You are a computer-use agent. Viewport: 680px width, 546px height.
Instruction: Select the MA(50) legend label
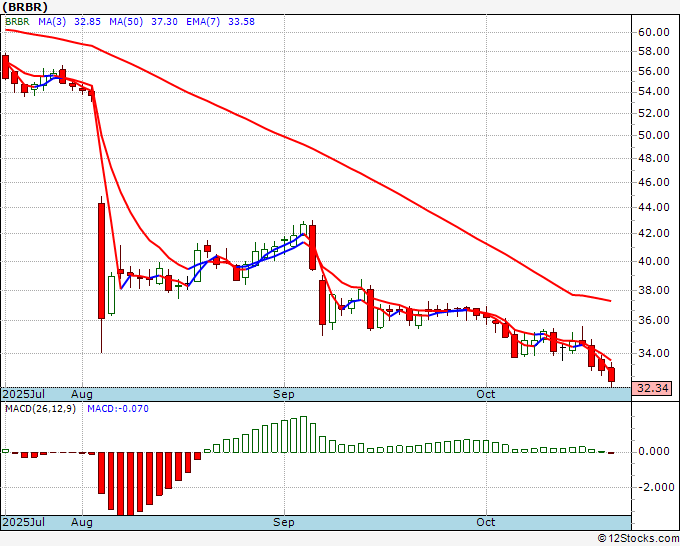coord(126,22)
